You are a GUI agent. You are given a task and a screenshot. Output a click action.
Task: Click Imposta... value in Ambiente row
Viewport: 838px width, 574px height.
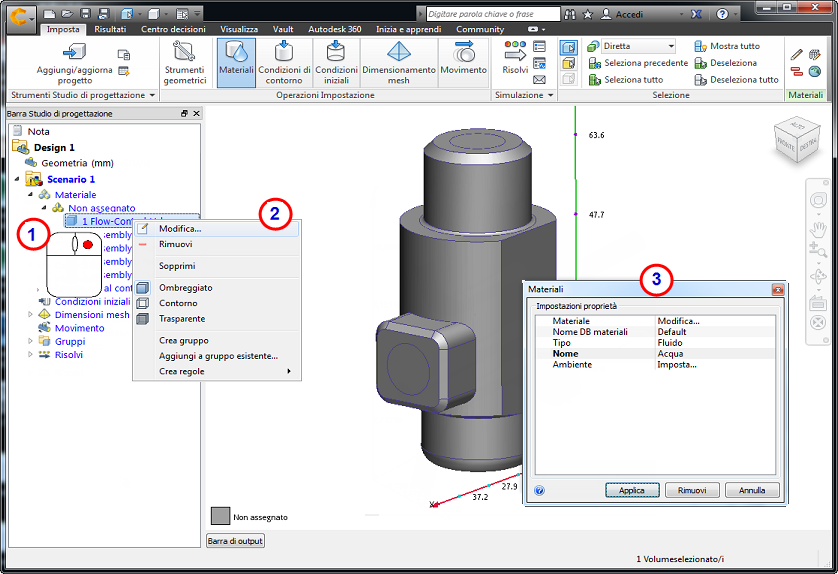[x=677, y=364]
